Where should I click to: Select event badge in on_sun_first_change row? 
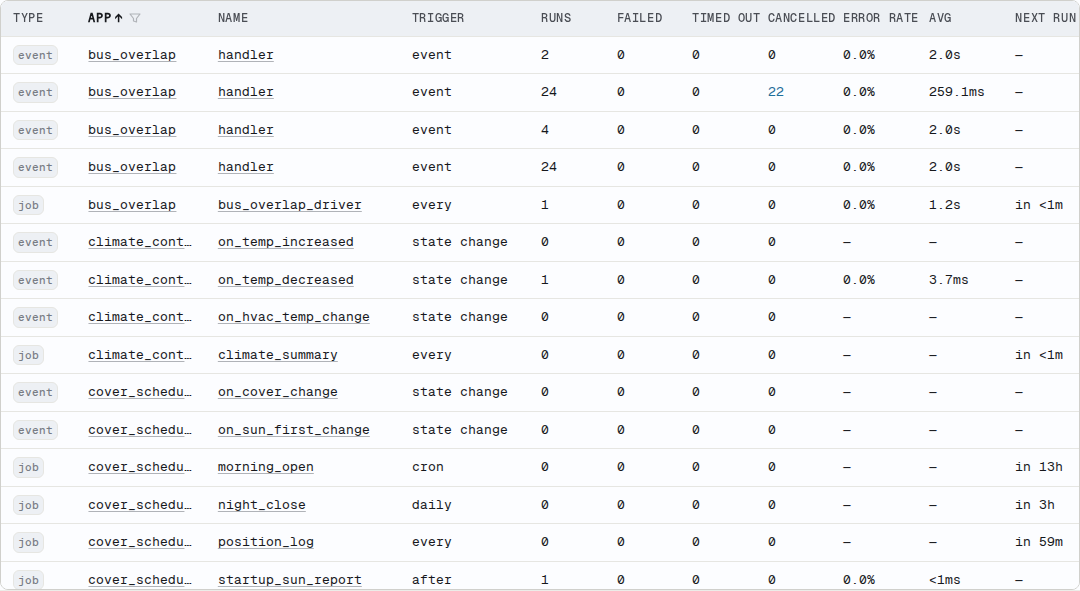click(35, 431)
